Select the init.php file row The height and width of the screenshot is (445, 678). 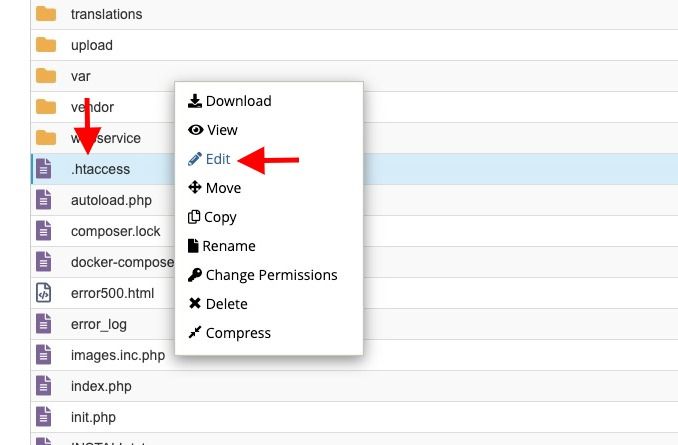point(354,417)
